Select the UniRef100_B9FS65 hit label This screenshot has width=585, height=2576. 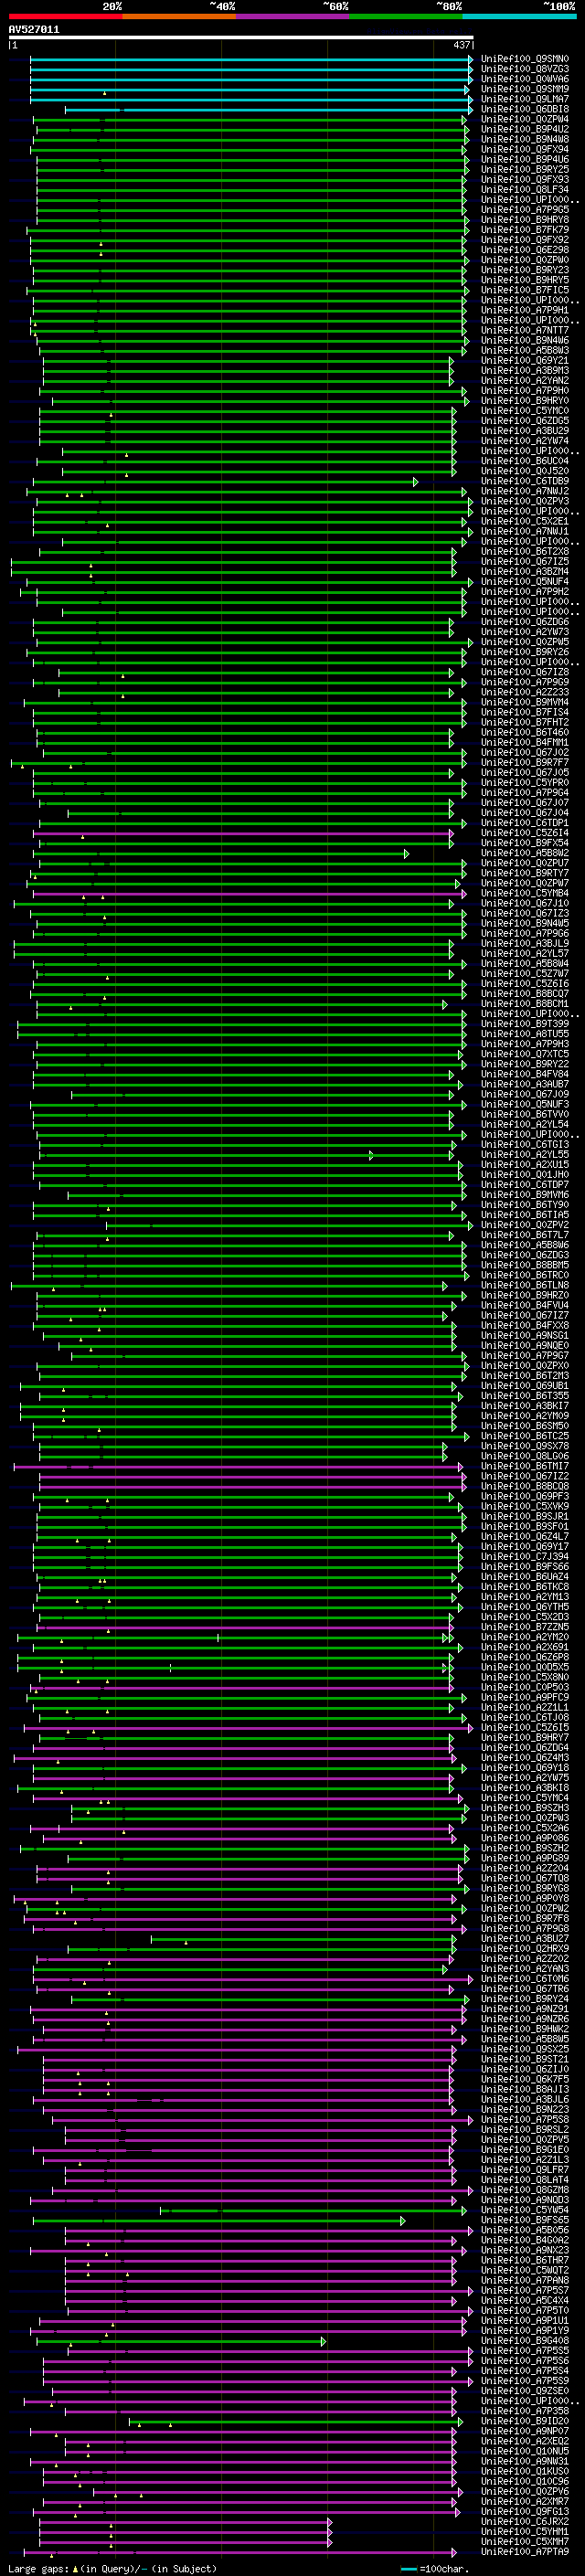pyautogui.click(x=525, y=2219)
